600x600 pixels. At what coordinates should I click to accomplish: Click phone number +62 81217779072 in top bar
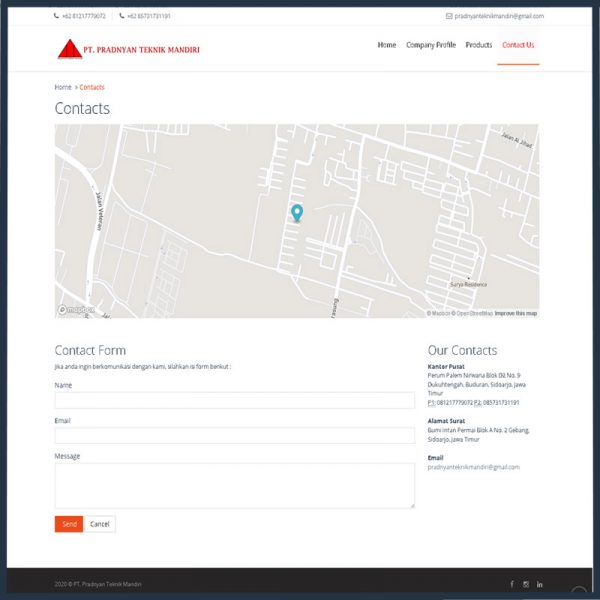[84, 16]
